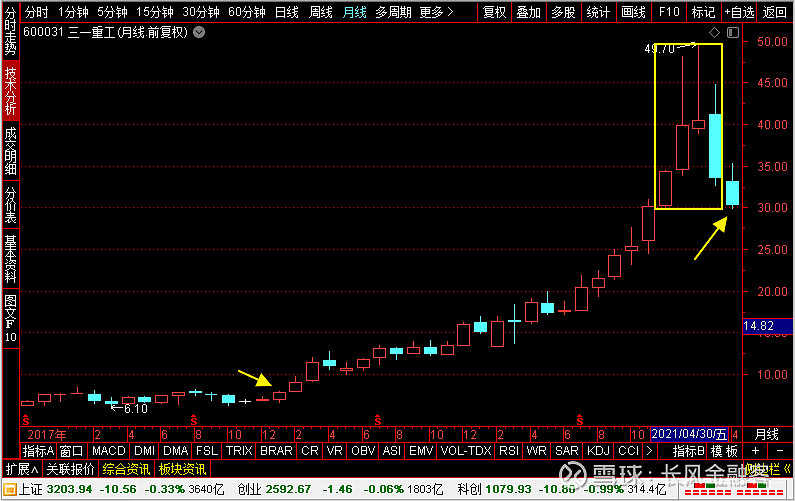The height and width of the screenshot is (501, 795).
Task: Select the RSI indicator
Action: (x=509, y=450)
